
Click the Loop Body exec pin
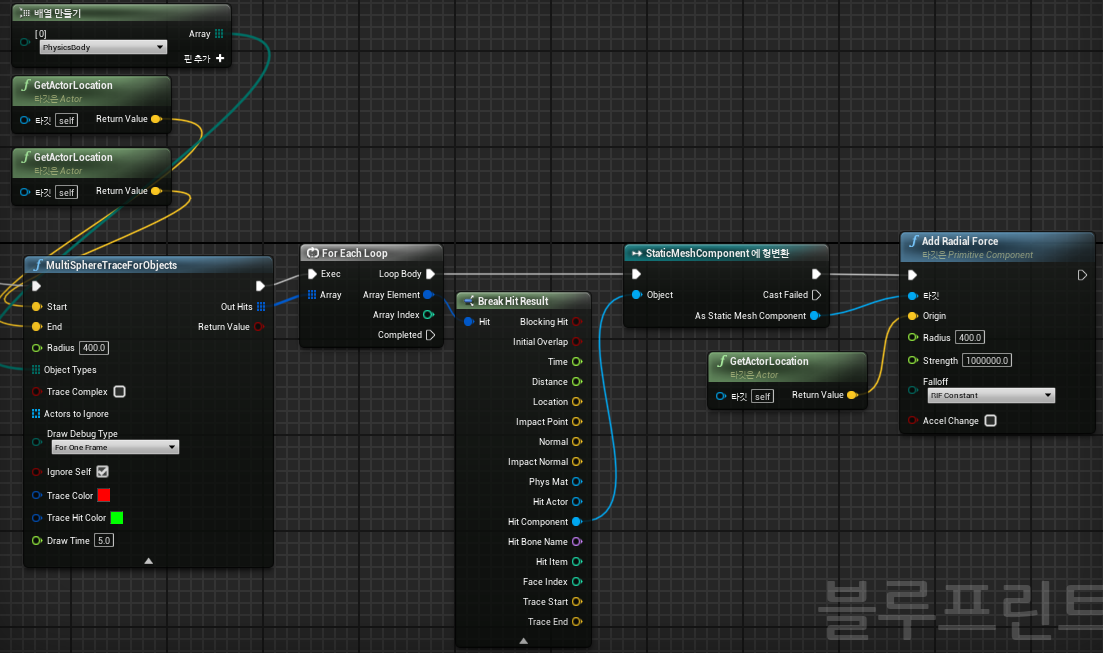[431, 274]
